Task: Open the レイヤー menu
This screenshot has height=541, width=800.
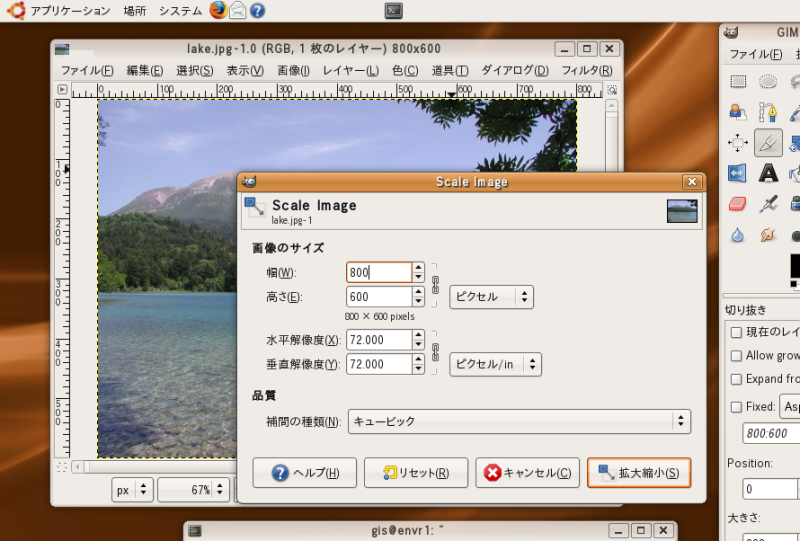Action: [350, 70]
